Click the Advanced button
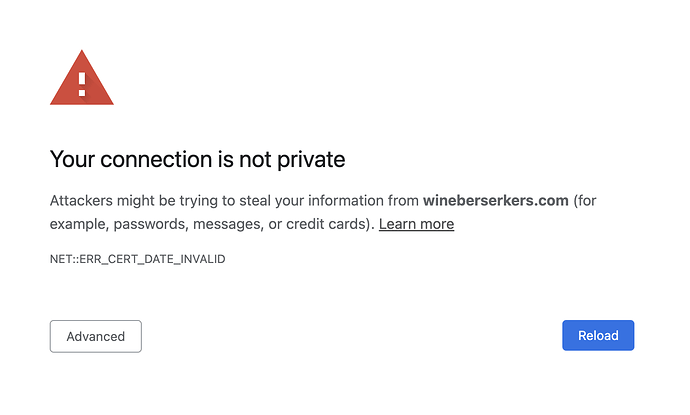 [95, 336]
